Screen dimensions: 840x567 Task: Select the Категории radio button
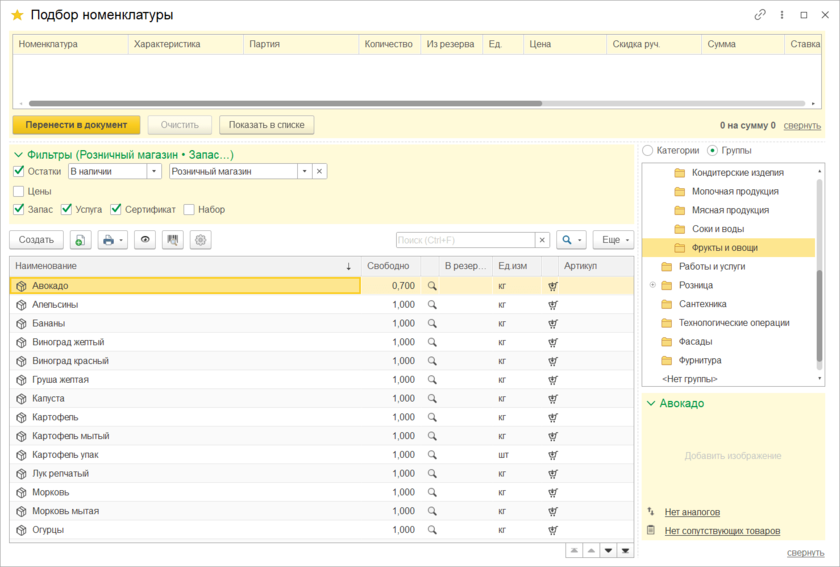tap(648, 151)
